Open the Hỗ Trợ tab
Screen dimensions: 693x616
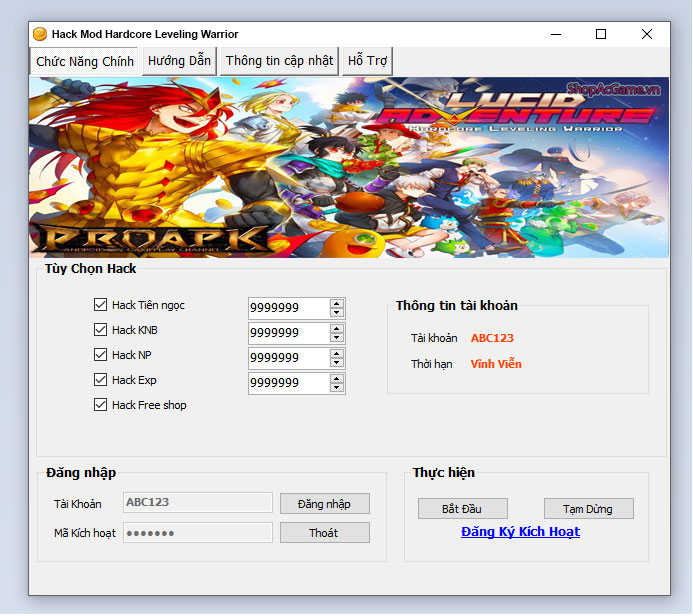tap(367, 61)
